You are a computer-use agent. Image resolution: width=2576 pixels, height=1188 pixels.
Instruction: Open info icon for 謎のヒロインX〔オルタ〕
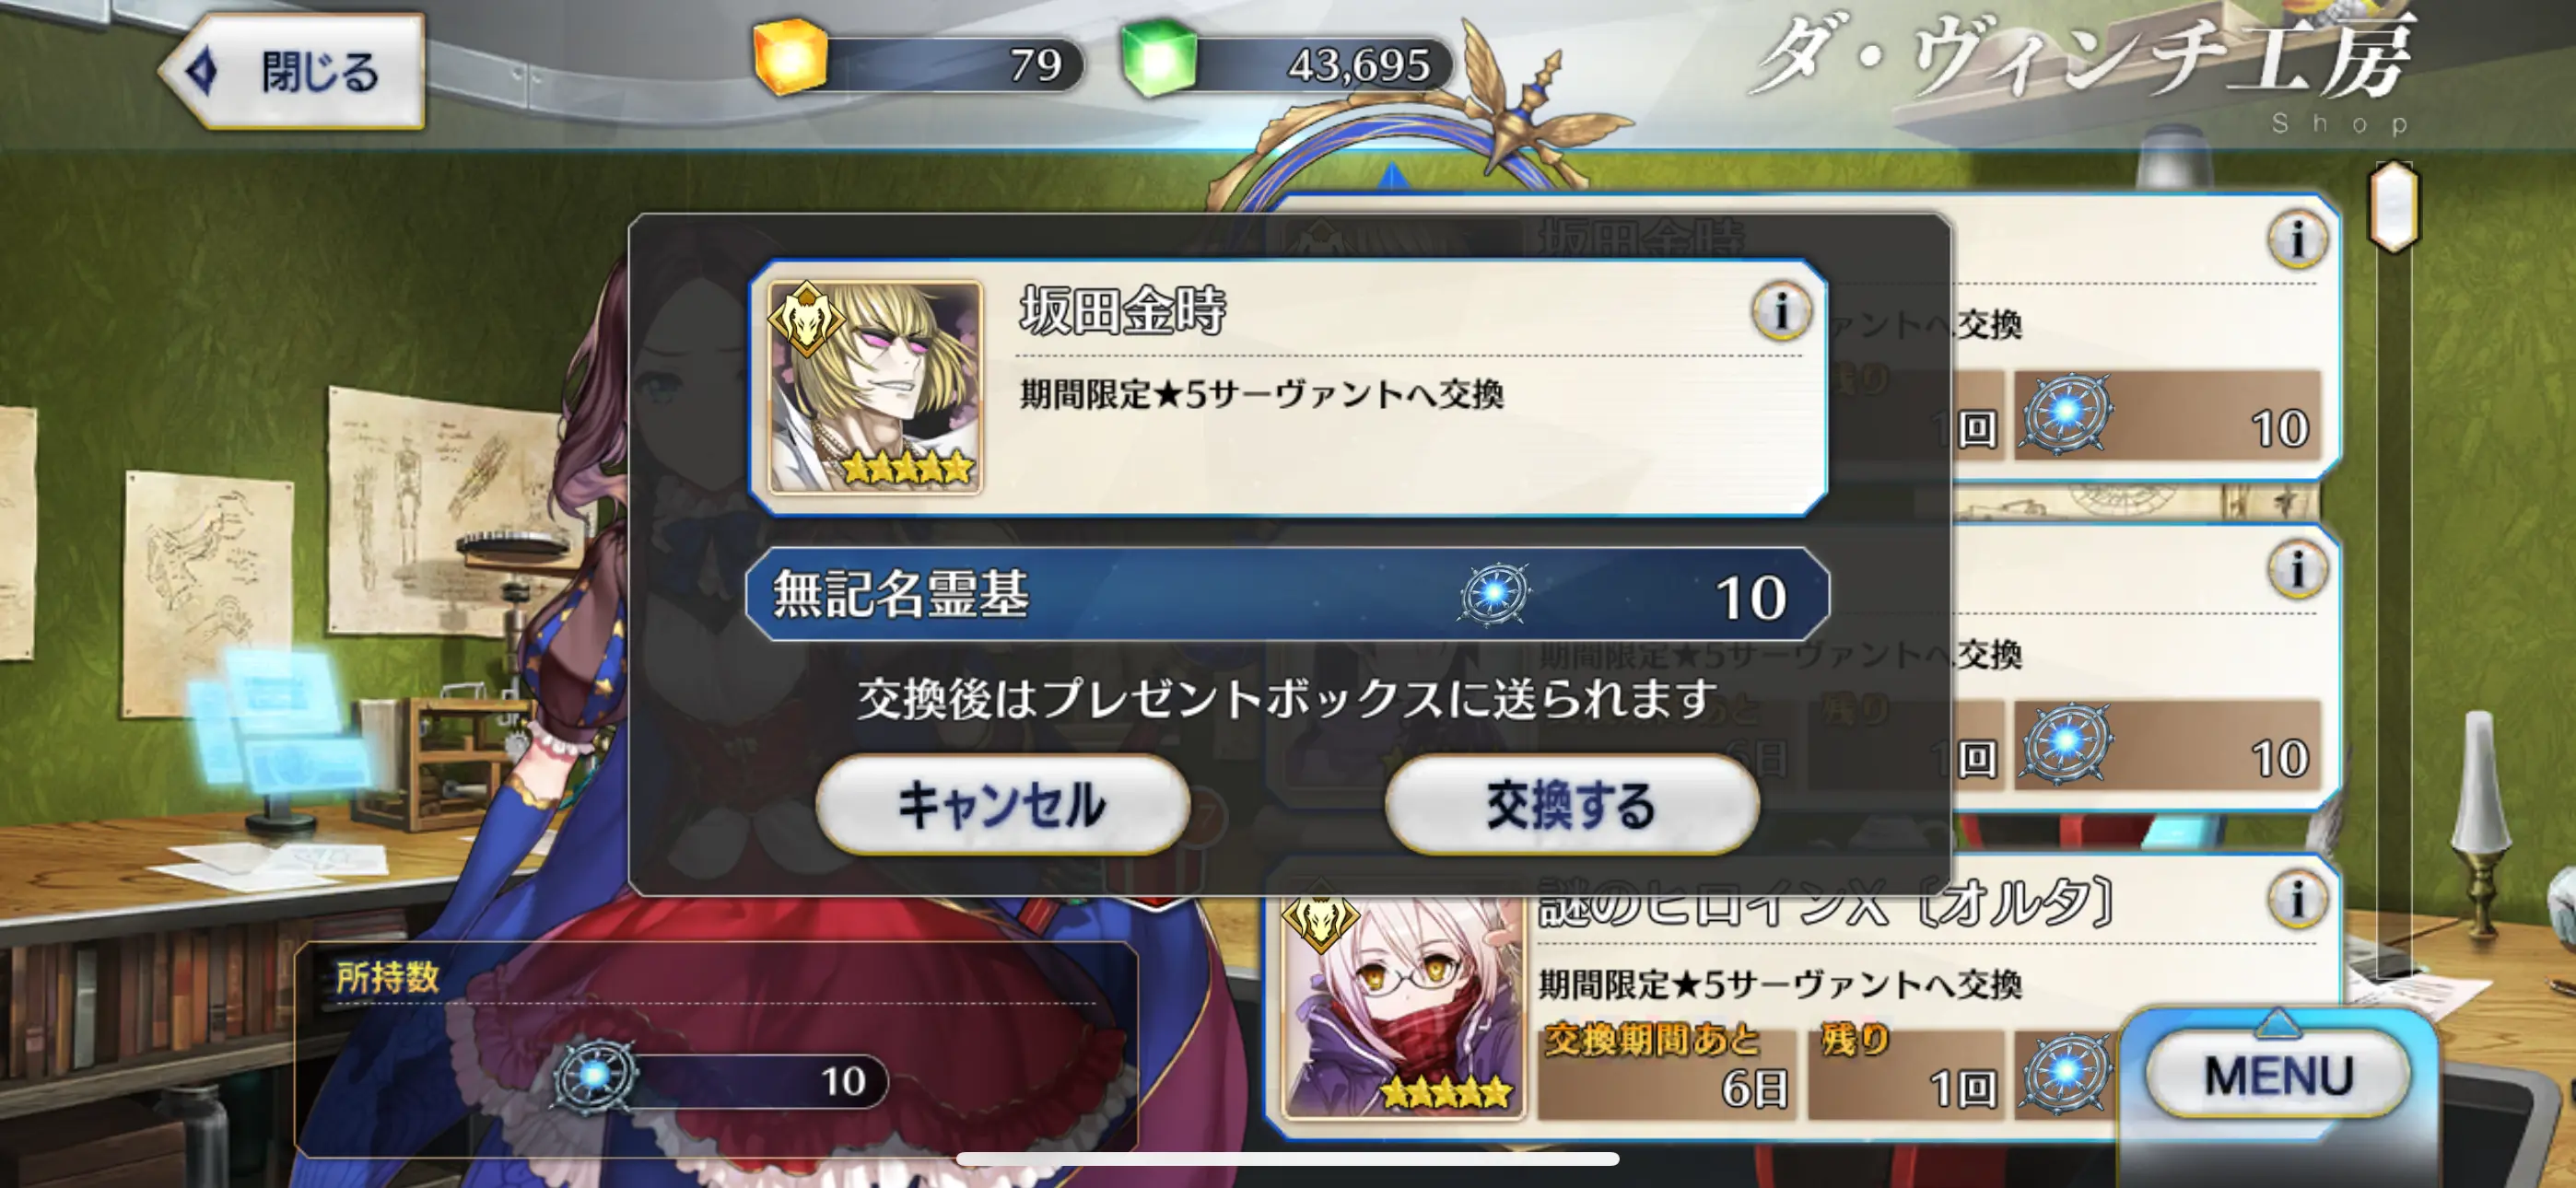pos(2297,898)
